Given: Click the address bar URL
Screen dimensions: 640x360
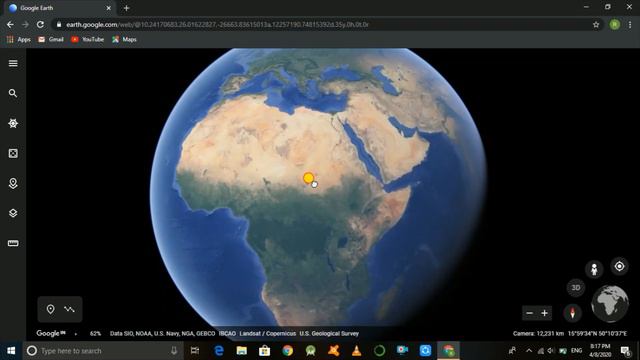Looking at the screenshot, I should point(217,24).
